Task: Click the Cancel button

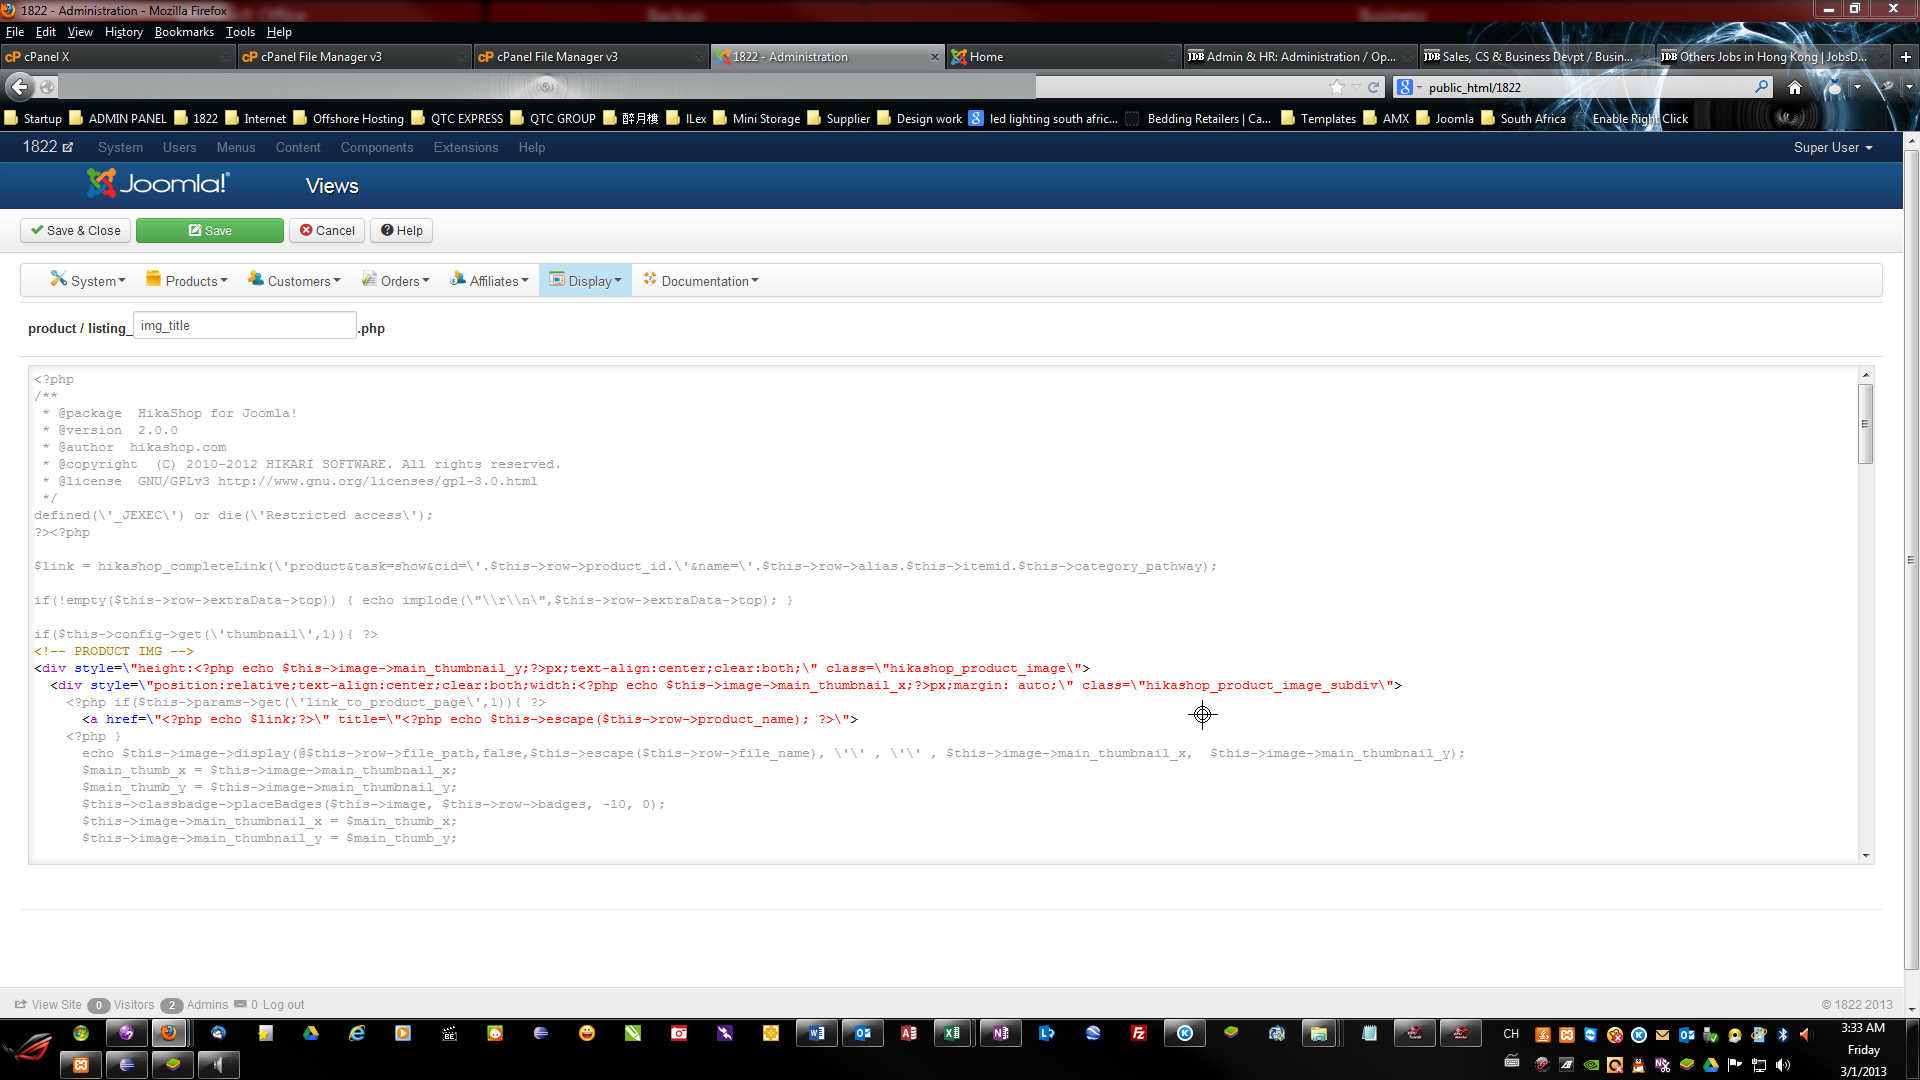Action: [328, 230]
